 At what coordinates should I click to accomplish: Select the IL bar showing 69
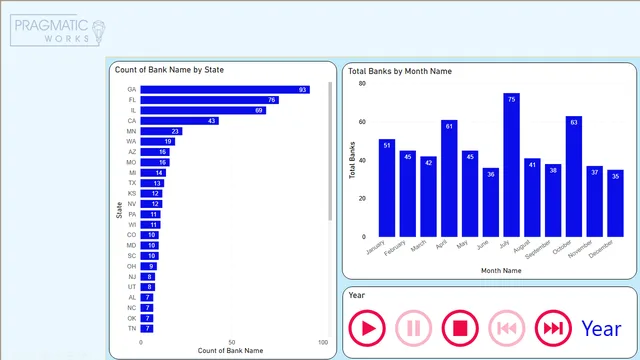(203, 110)
